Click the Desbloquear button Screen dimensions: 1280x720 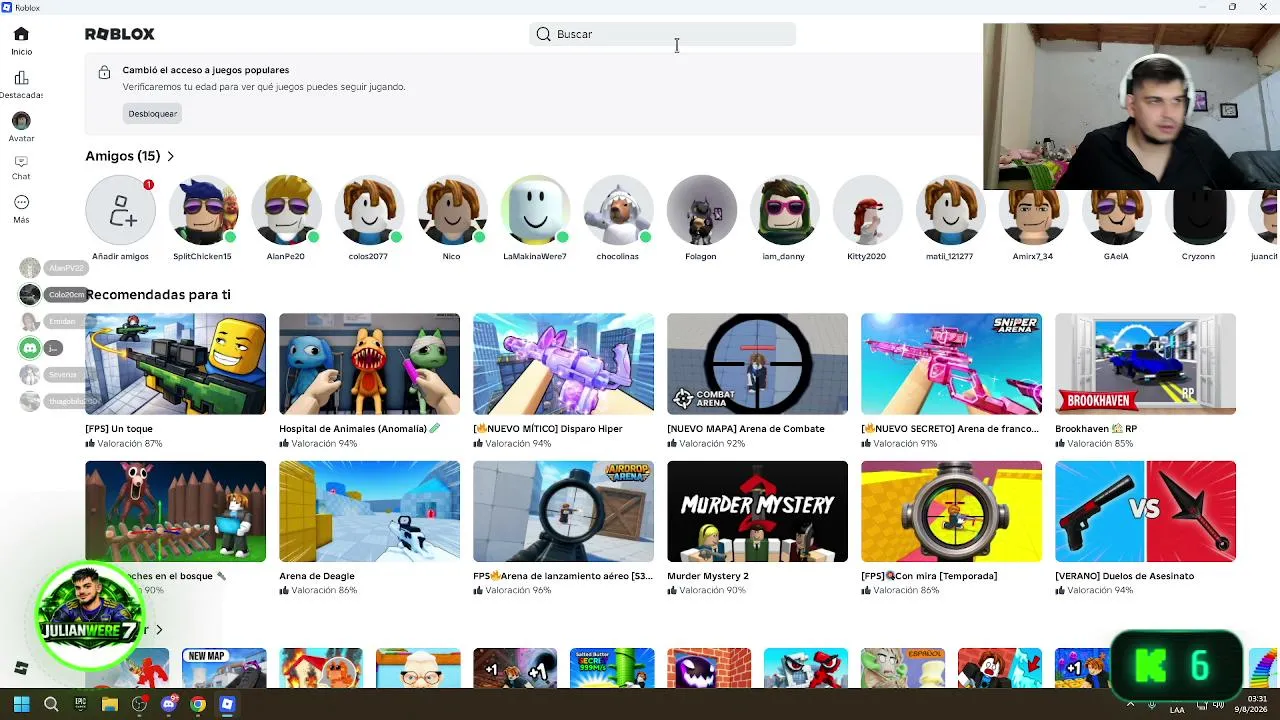(x=153, y=114)
